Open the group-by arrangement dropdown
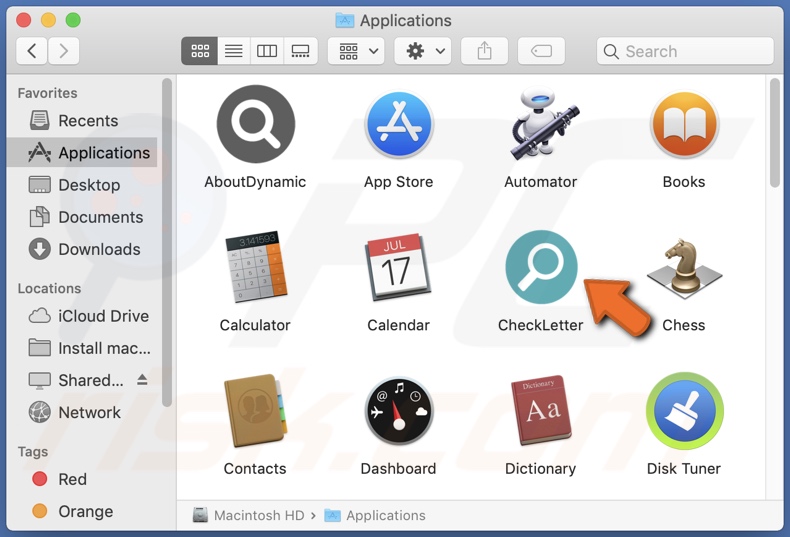 pos(356,51)
